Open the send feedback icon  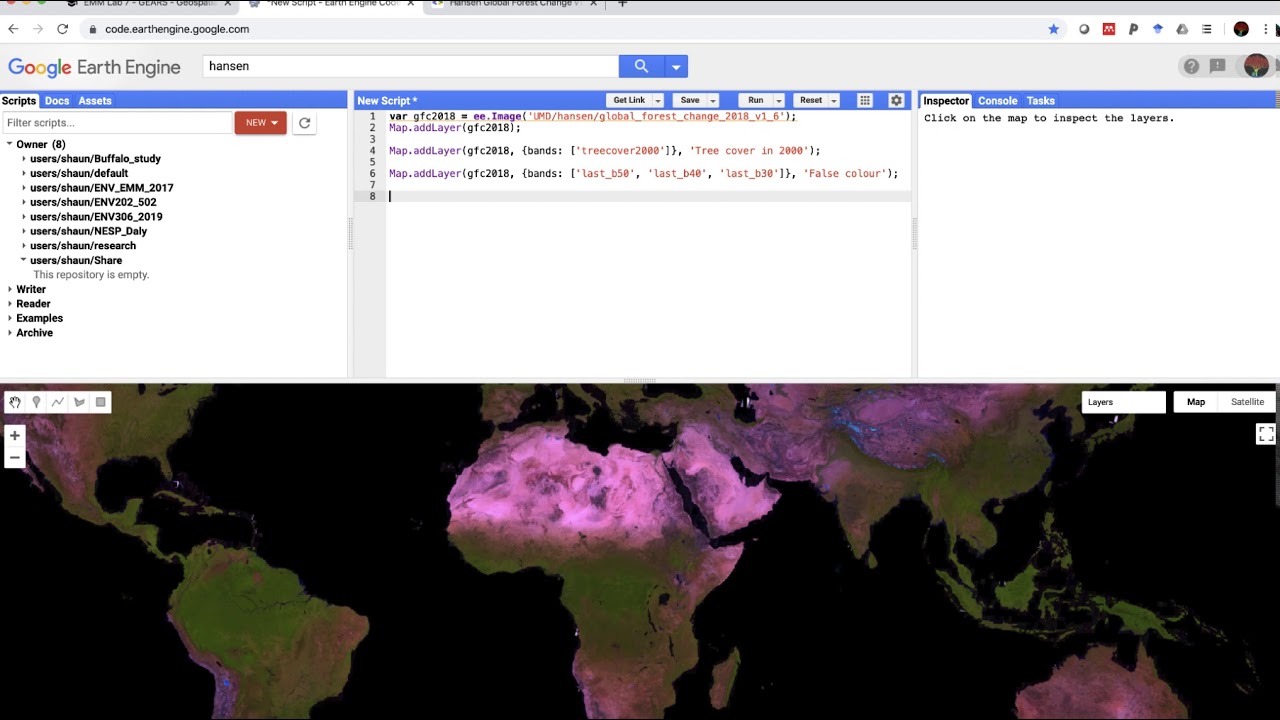(1217, 66)
